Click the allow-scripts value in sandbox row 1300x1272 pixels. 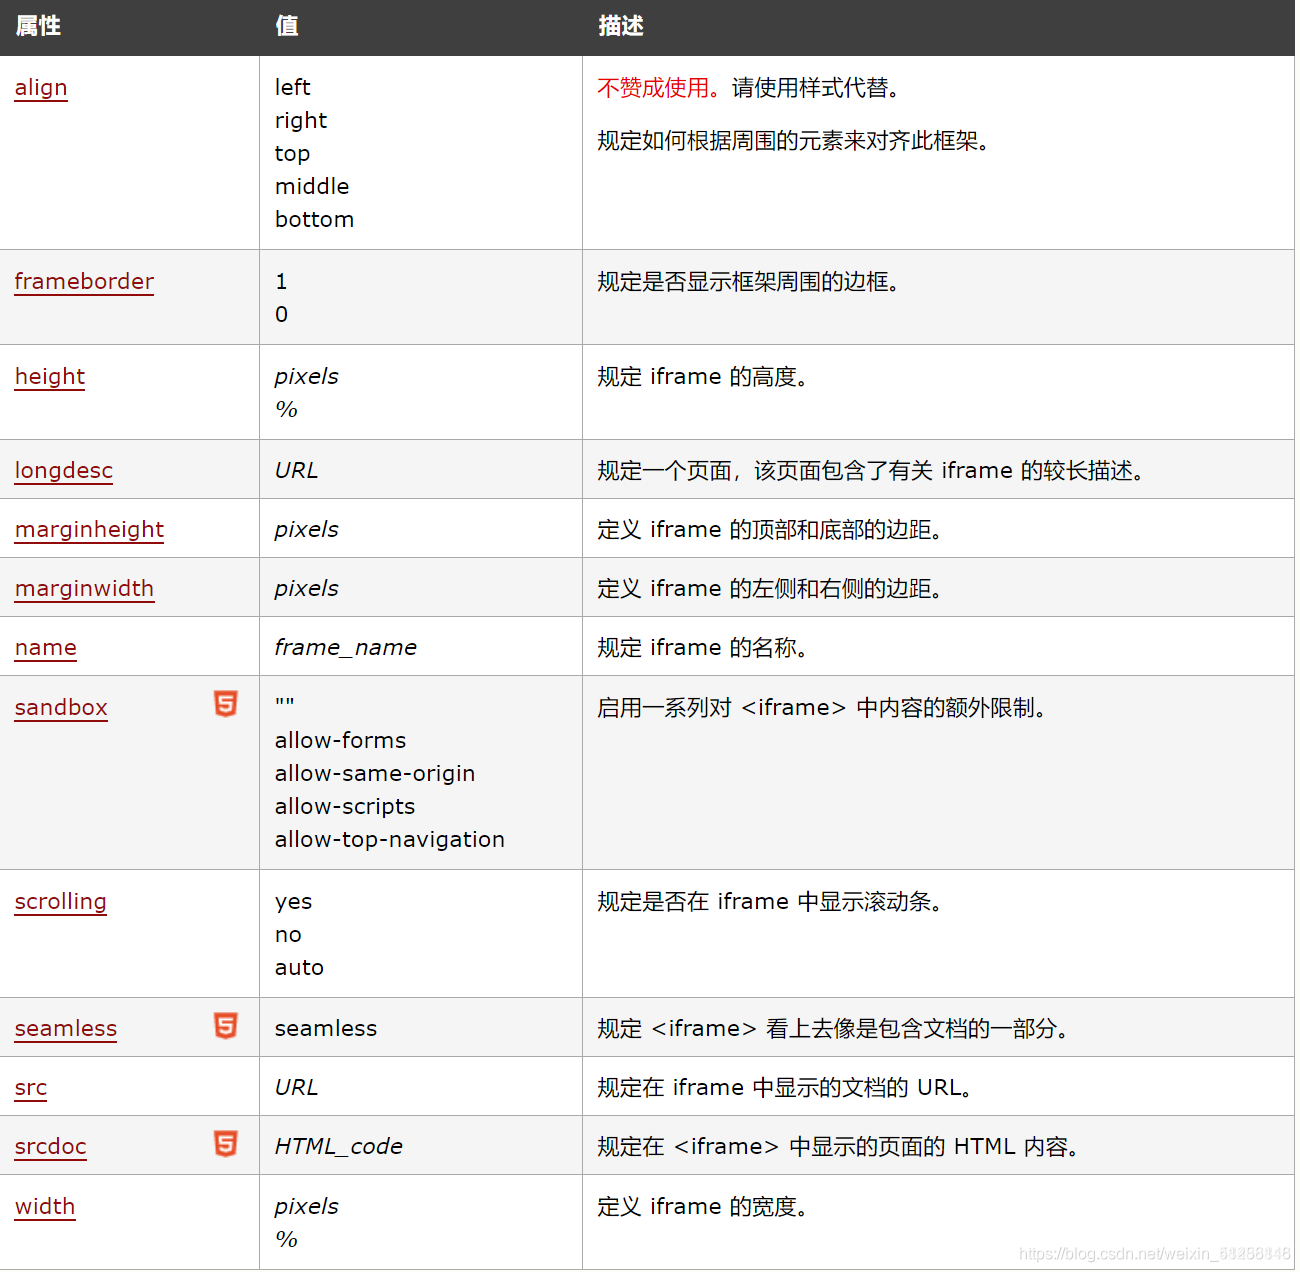(344, 806)
